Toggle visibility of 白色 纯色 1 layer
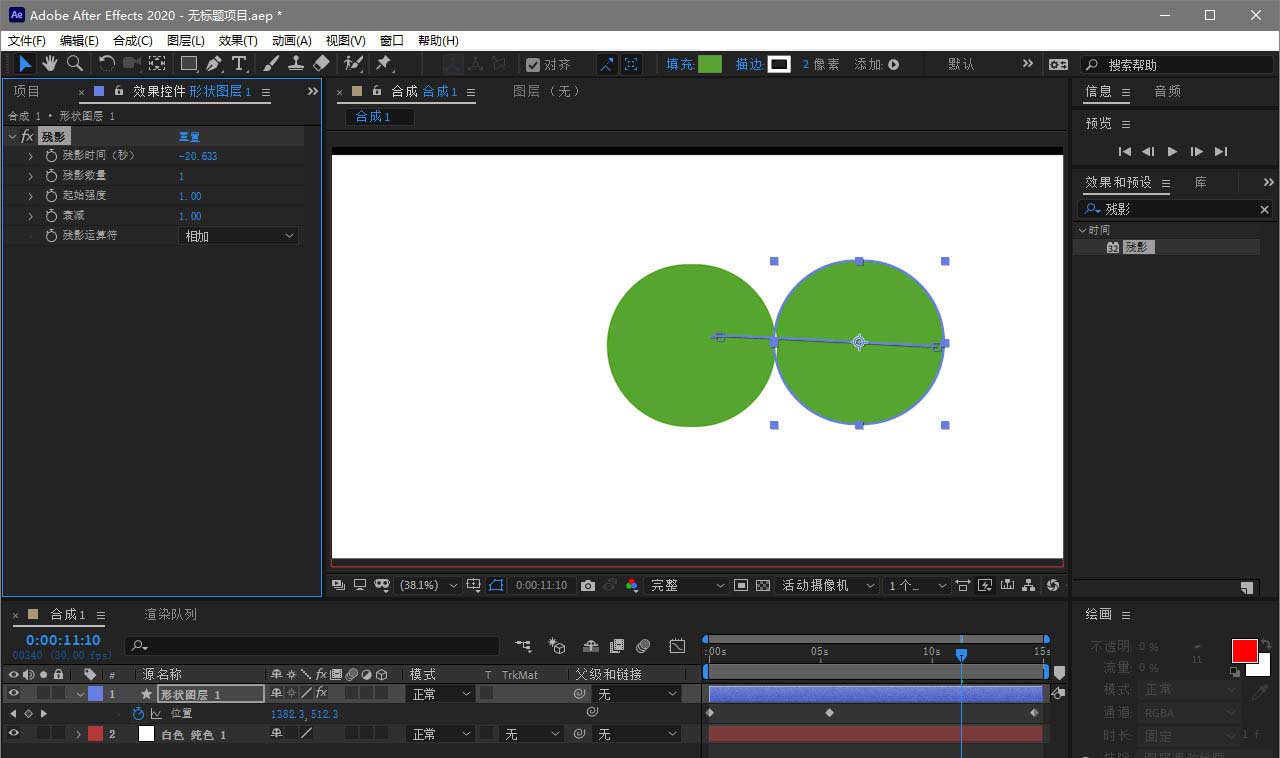The image size is (1280, 758). pos(14,734)
